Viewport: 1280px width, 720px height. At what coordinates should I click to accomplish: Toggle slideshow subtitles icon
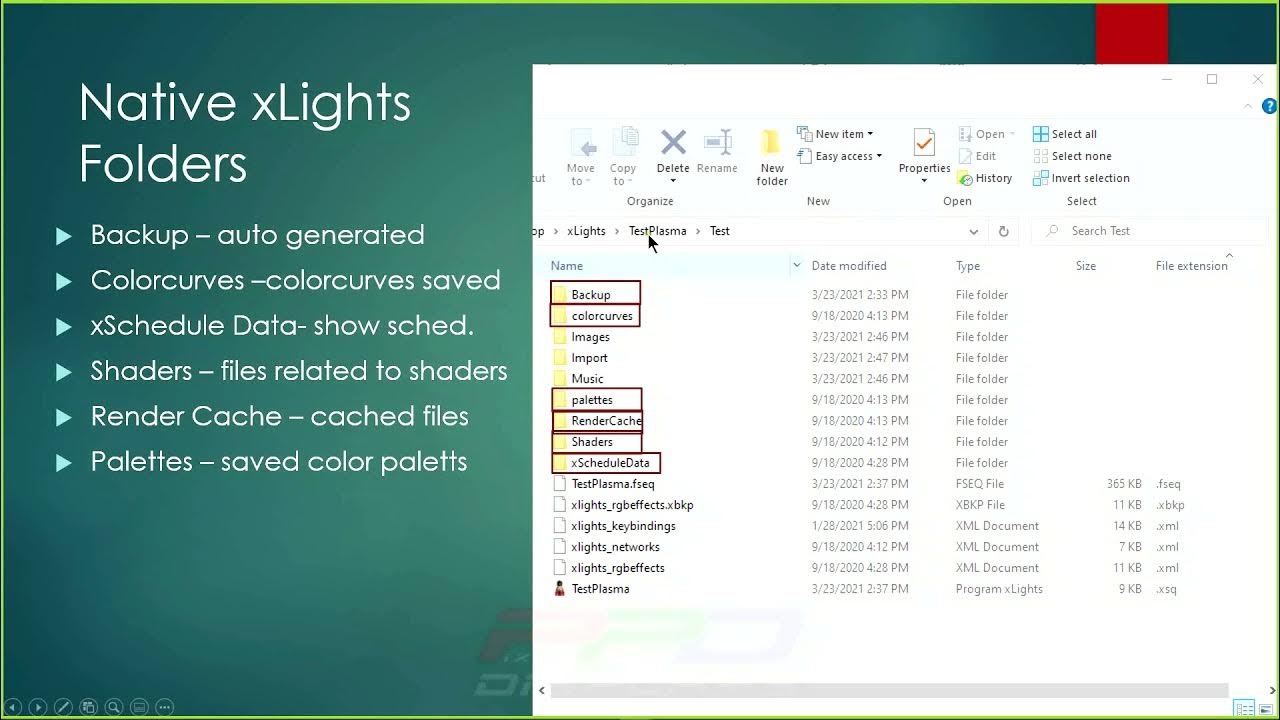[x=140, y=707]
